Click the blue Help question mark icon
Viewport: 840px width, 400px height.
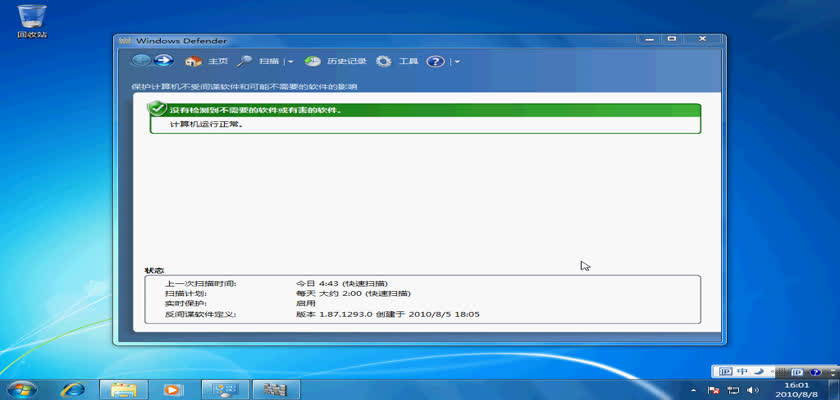point(435,61)
